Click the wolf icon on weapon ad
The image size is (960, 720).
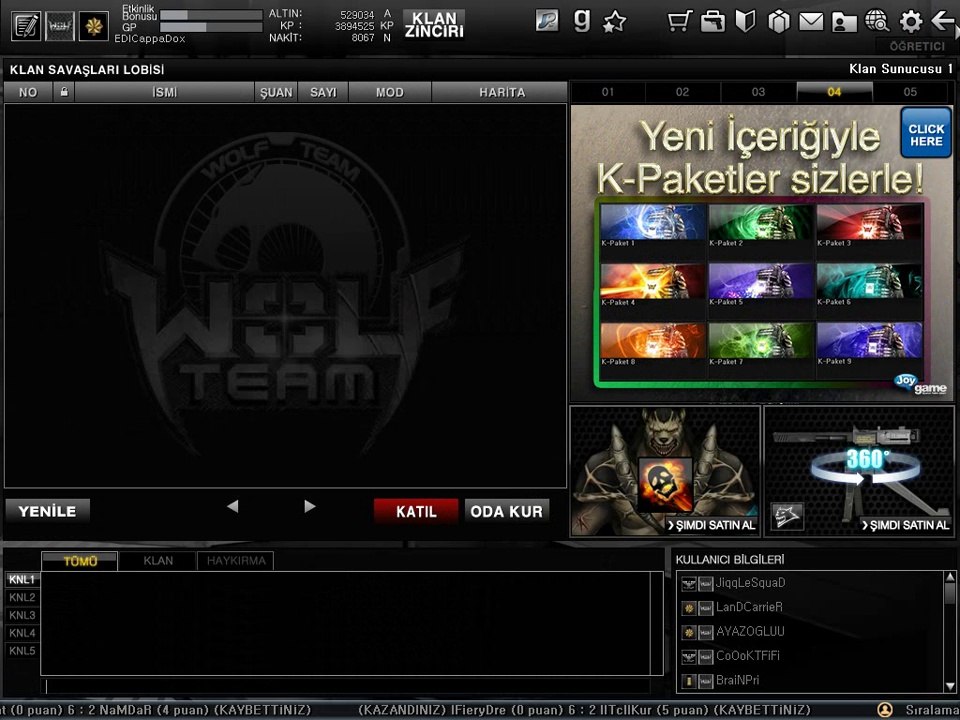787,516
